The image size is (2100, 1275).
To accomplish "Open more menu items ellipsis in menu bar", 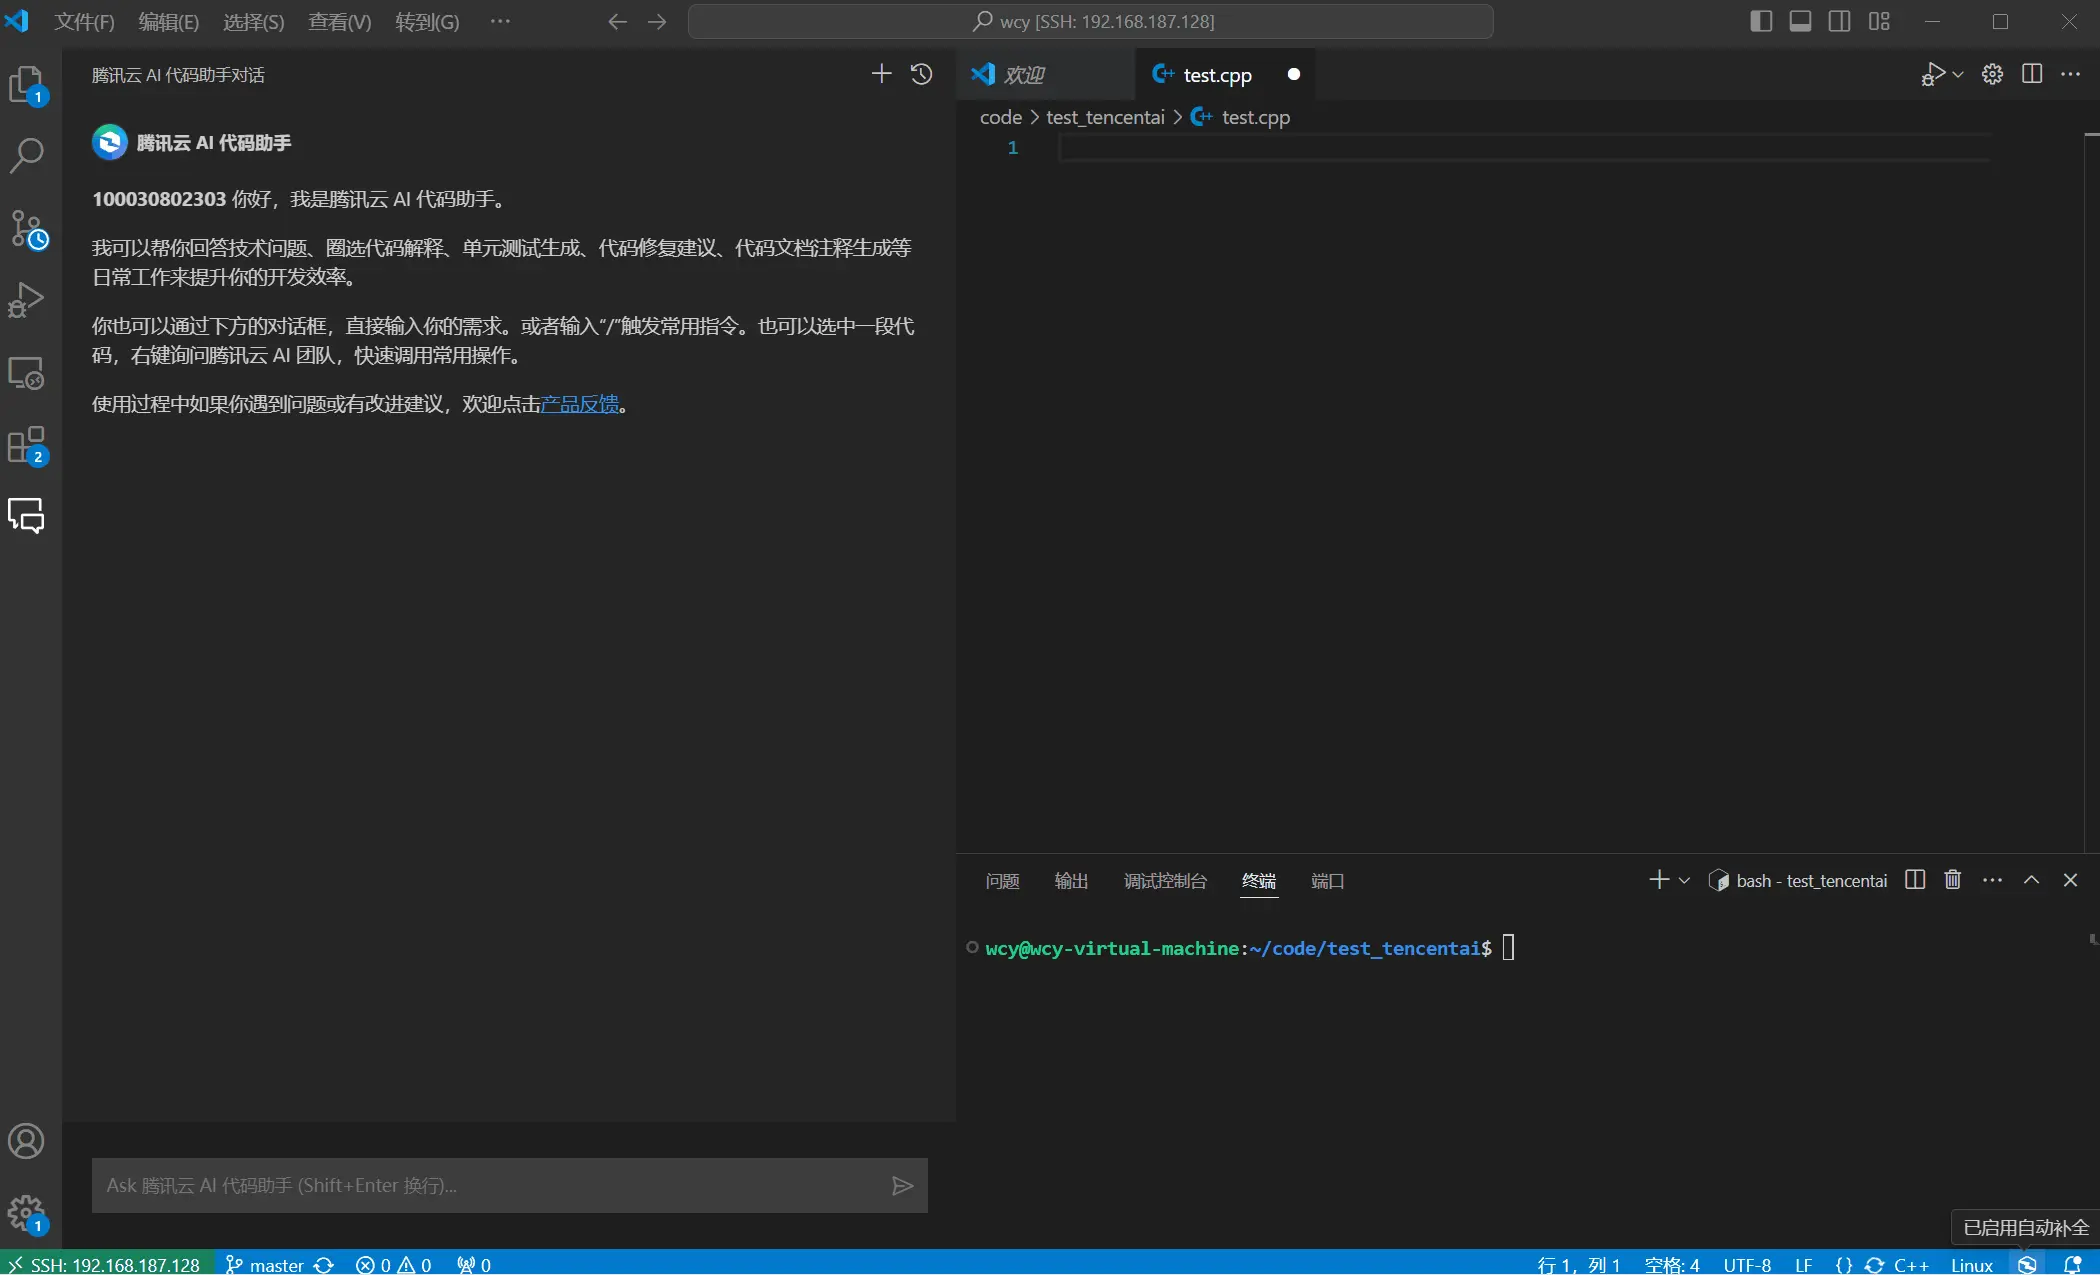I will point(500,22).
